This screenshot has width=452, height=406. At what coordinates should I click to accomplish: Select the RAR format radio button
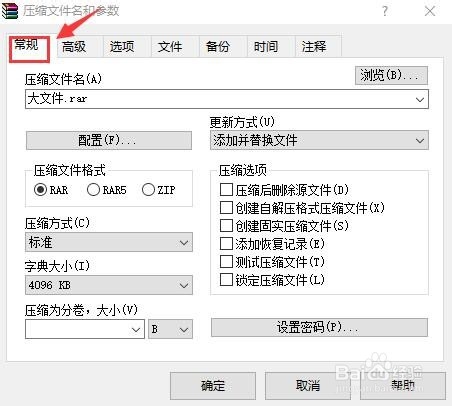click(40, 190)
